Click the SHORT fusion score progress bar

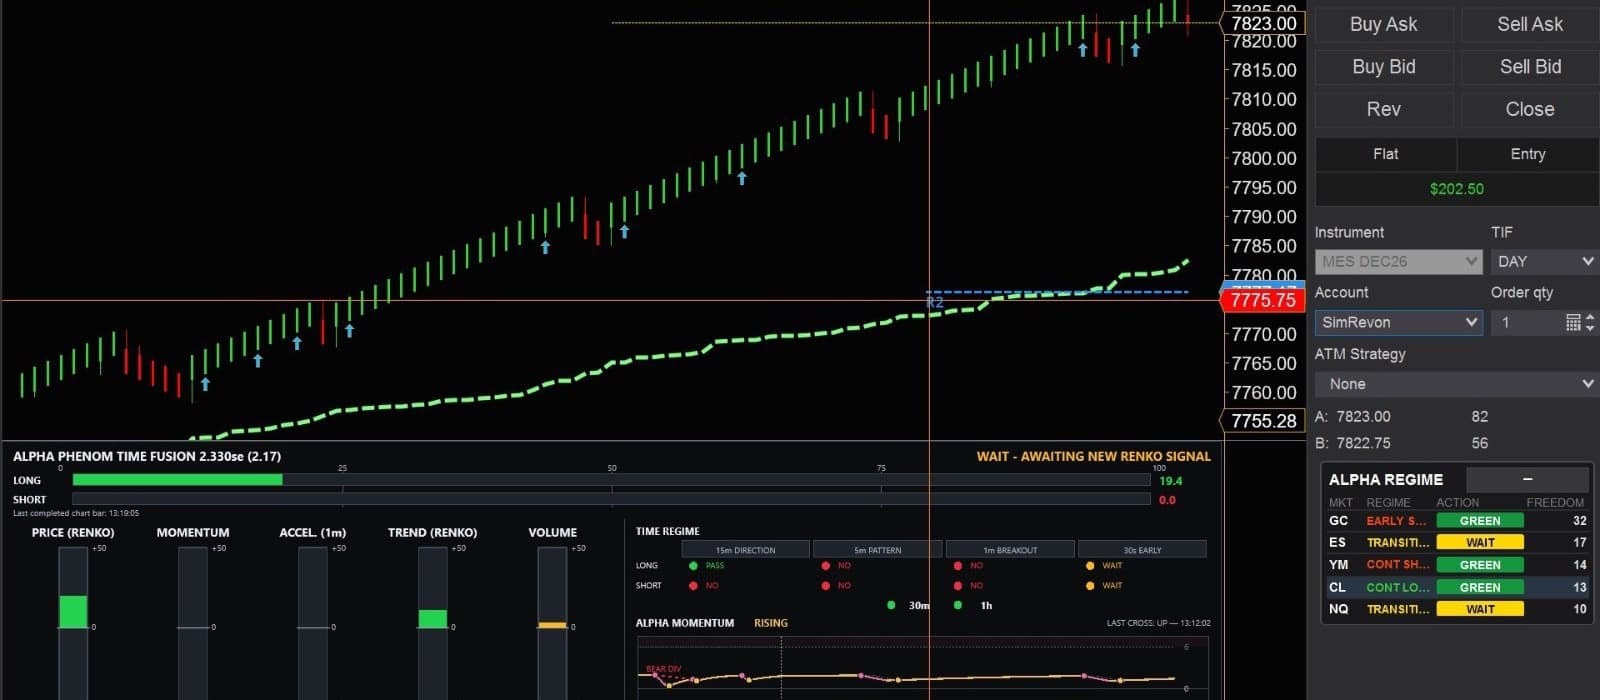pyautogui.click(x=611, y=499)
